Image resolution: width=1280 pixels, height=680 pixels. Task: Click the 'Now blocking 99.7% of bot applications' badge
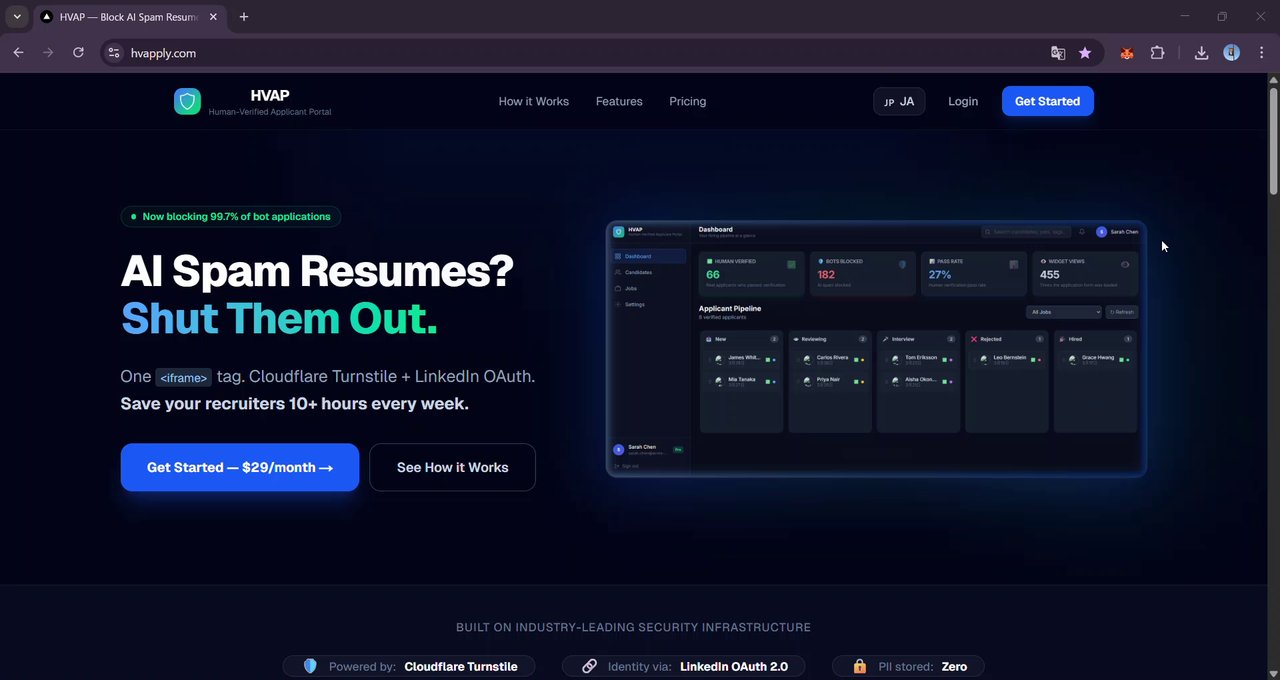click(x=231, y=216)
